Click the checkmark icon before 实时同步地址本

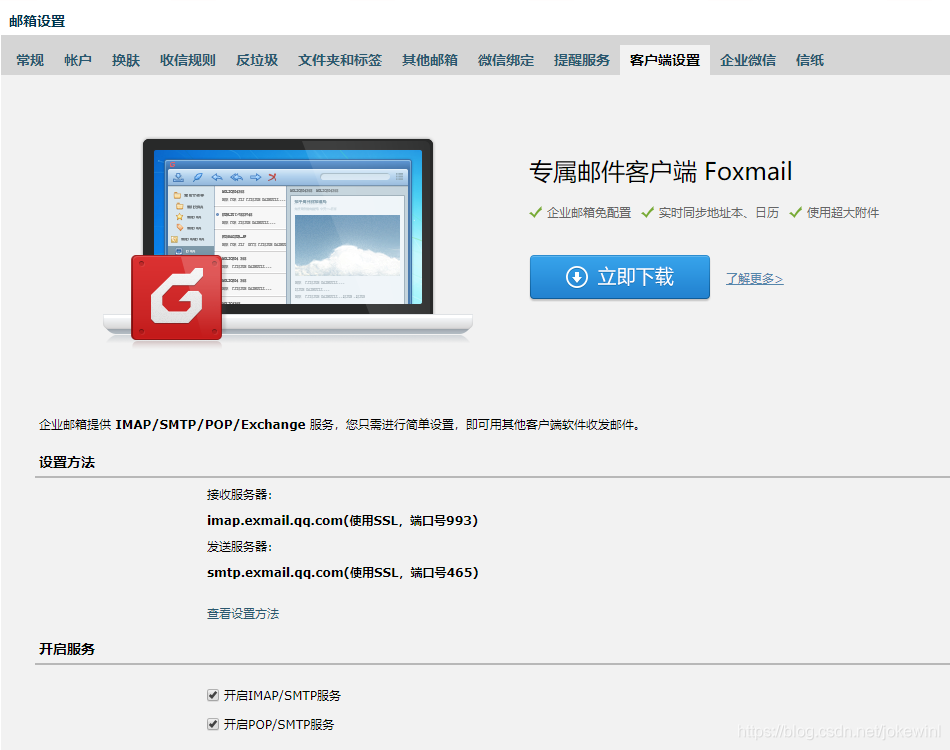pyautogui.click(x=648, y=212)
